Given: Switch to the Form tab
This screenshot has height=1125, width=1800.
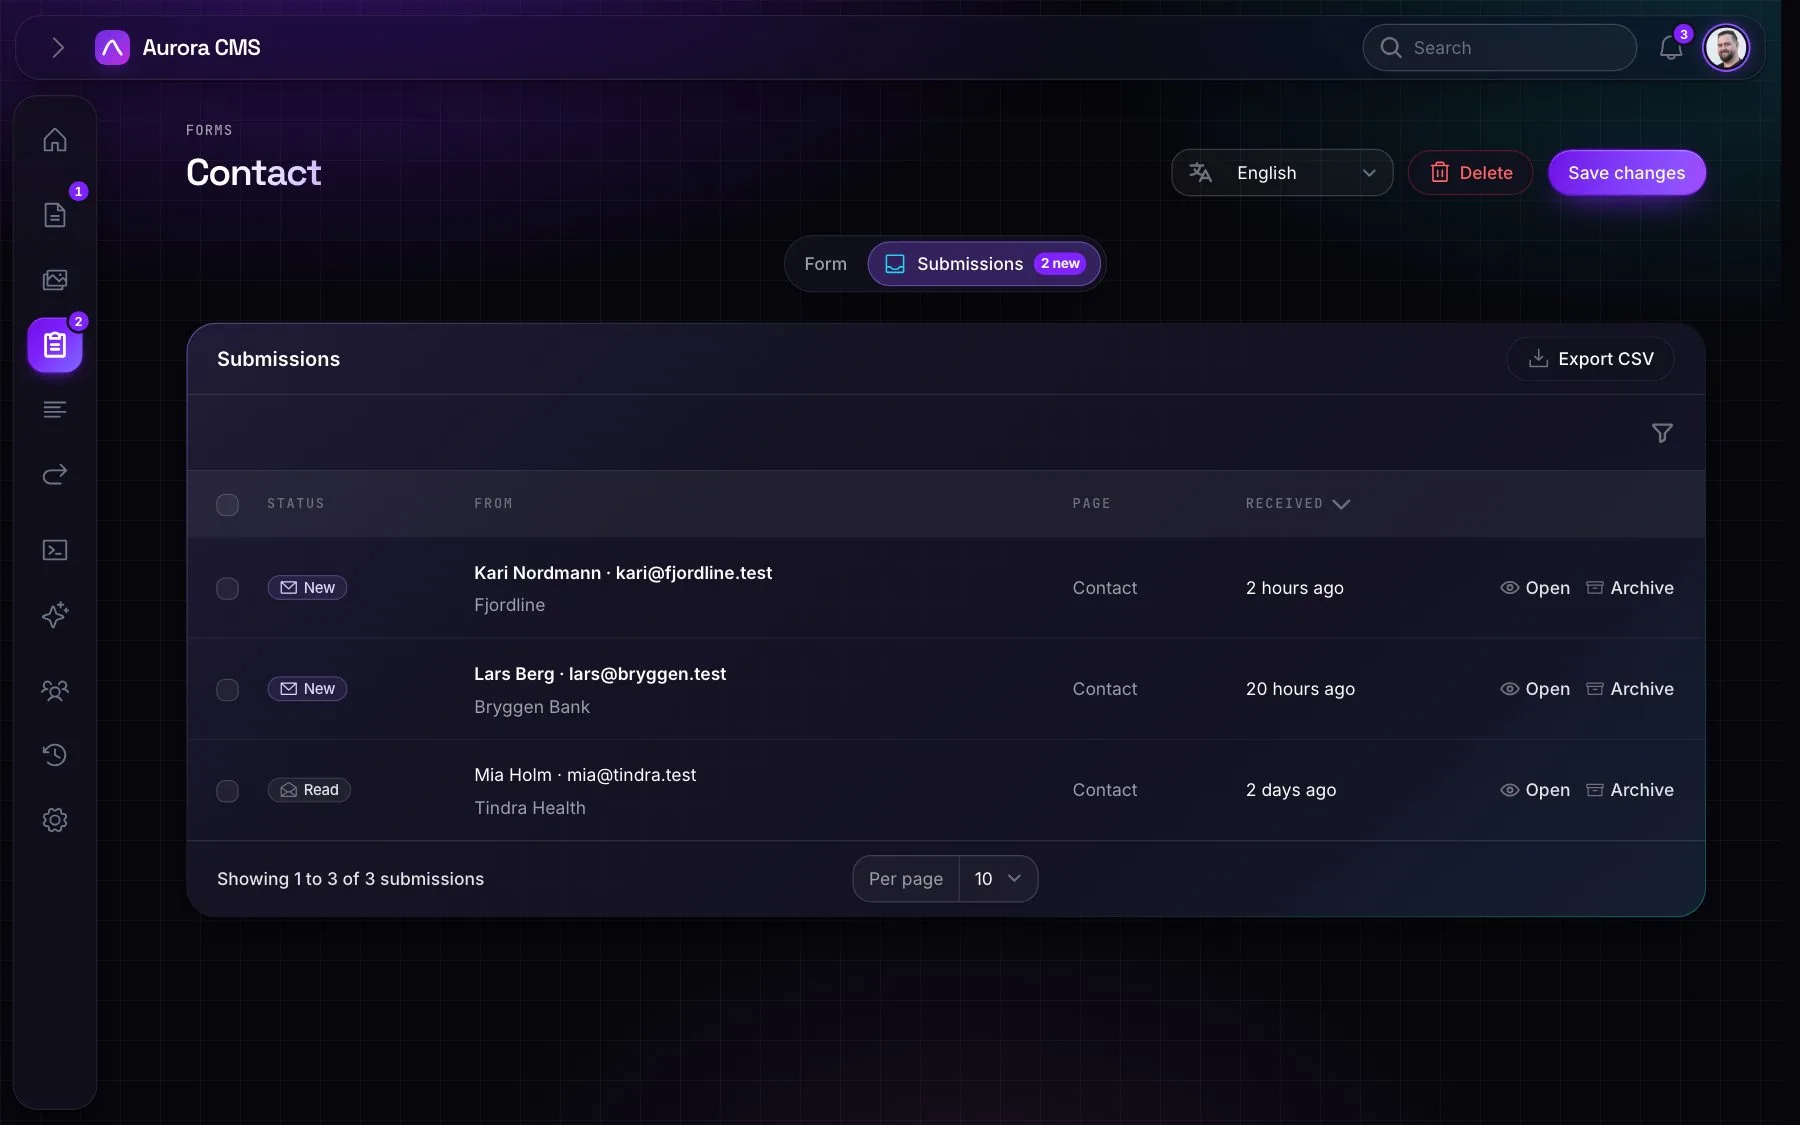Looking at the screenshot, I should point(825,264).
